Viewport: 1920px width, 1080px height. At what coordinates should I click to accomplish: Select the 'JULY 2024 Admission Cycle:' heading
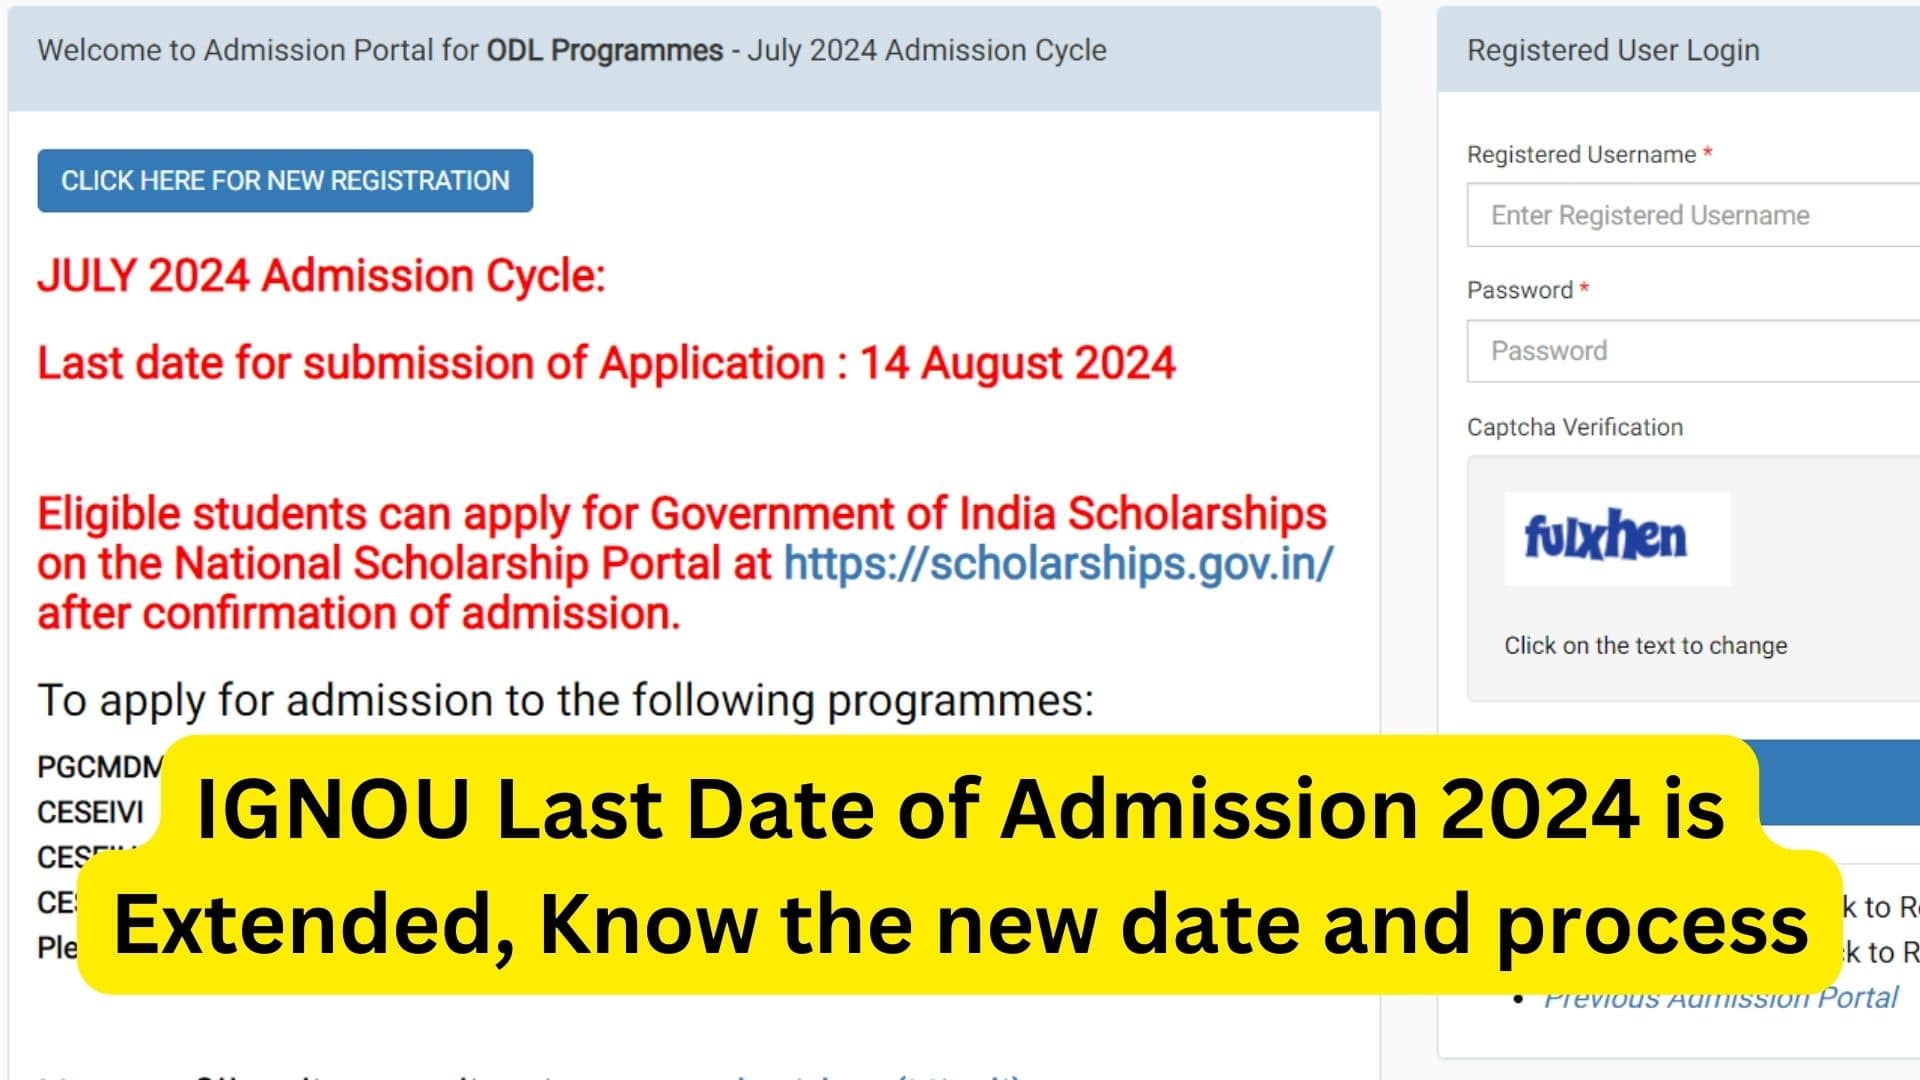[321, 276]
